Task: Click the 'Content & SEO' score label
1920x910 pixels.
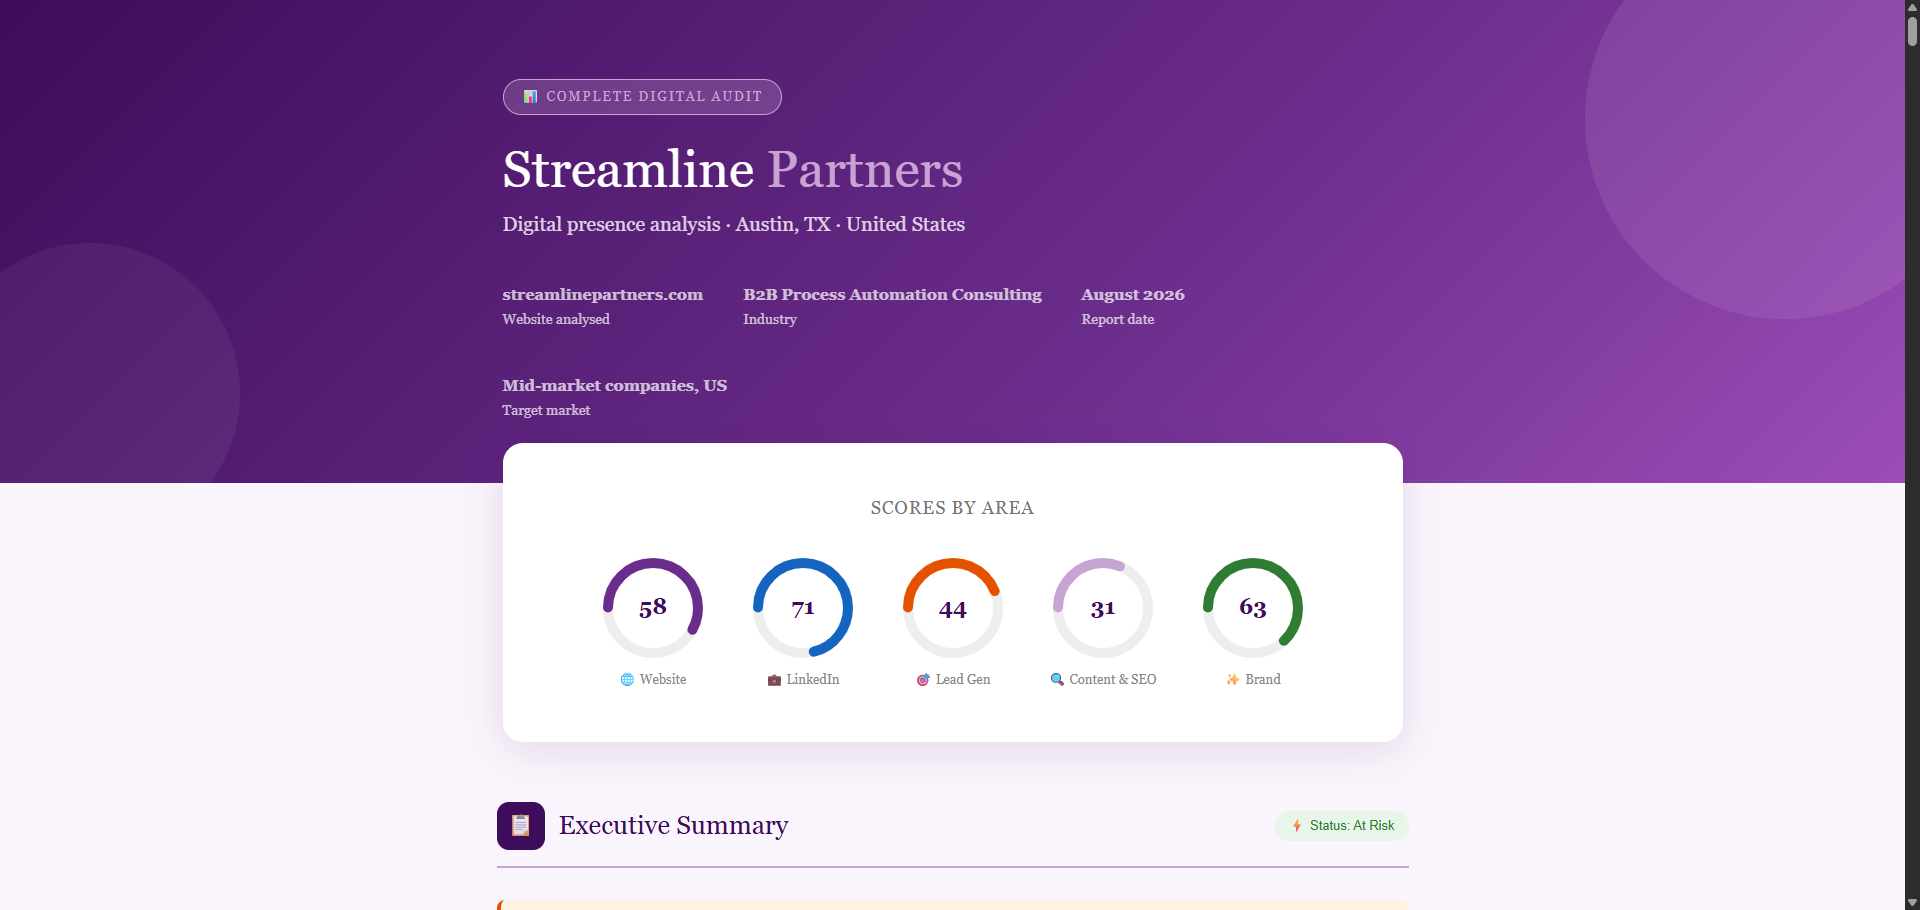Action: click(x=1113, y=680)
